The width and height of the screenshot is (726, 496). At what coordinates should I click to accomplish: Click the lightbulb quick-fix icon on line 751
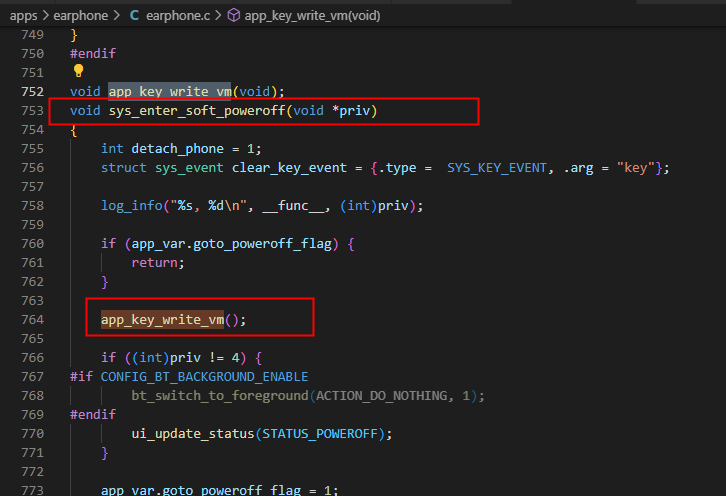pos(78,71)
